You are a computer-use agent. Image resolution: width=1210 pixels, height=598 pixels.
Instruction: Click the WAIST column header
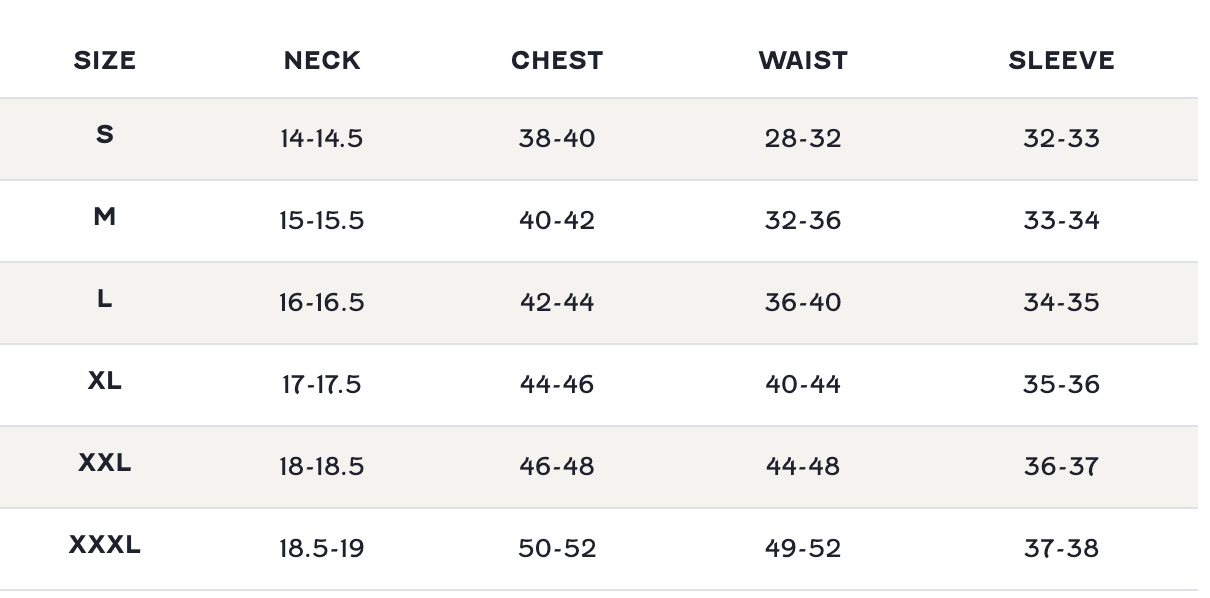pos(803,61)
